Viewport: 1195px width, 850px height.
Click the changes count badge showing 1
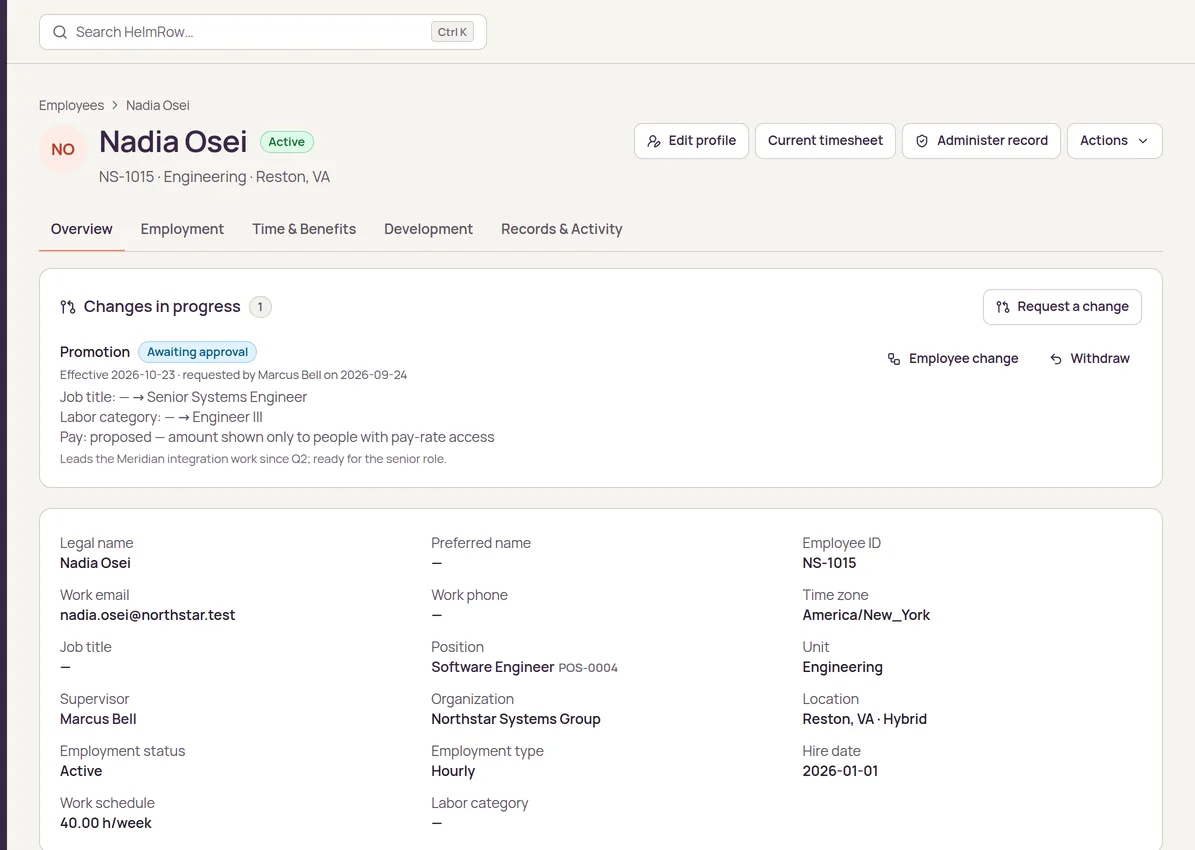[x=260, y=306]
